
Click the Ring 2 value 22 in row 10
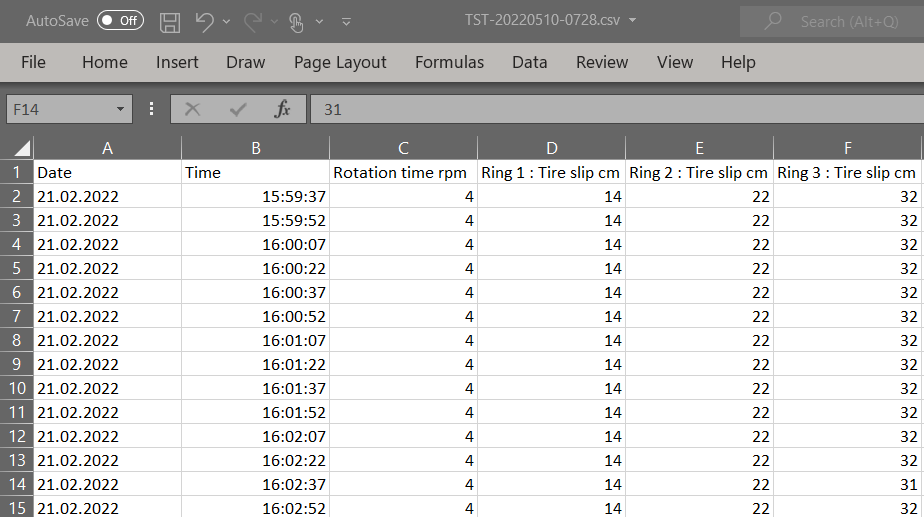click(x=699, y=388)
